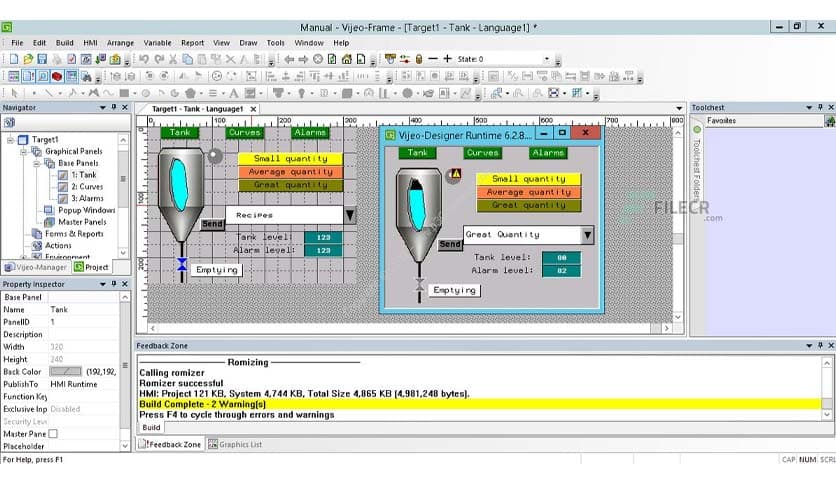This screenshot has width=836, height=484.
Task: Click the red 3D brick toolbar icon
Action: click(x=57, y=76)
